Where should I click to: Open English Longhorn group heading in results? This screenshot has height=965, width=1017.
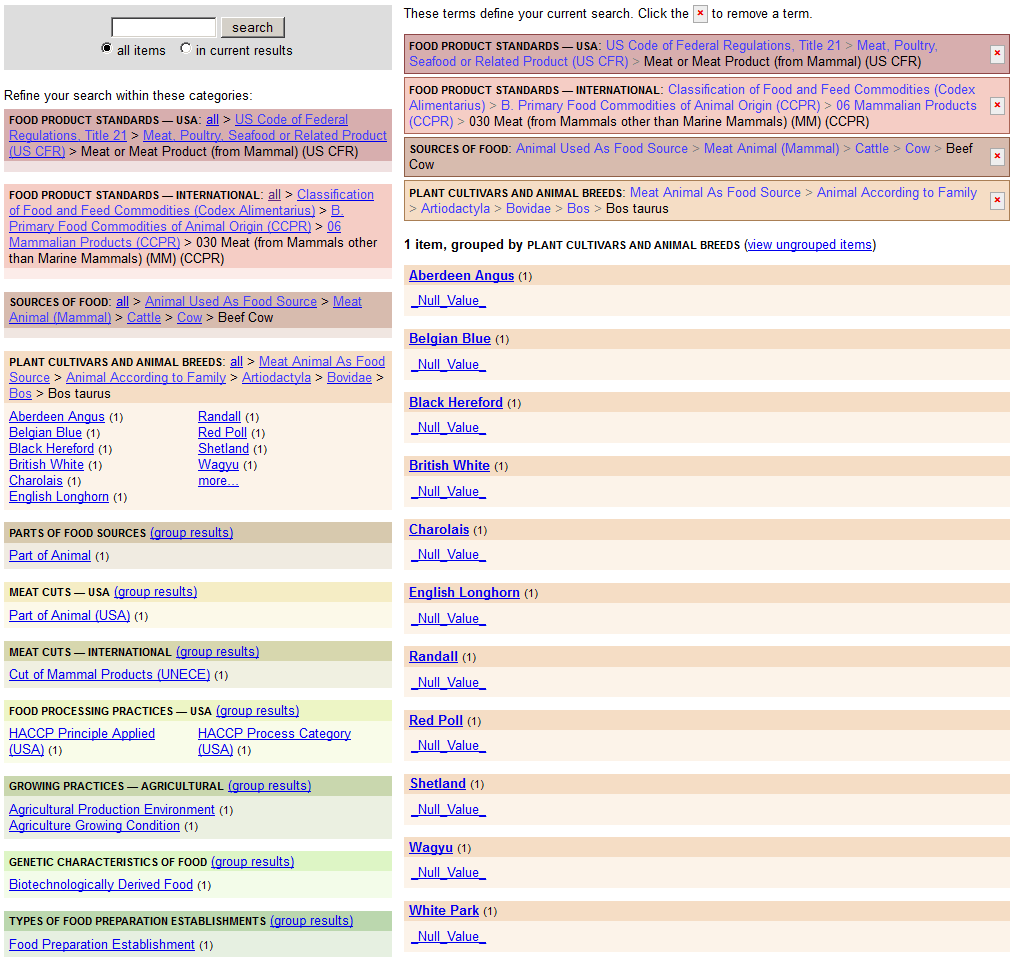pos(464,592)
